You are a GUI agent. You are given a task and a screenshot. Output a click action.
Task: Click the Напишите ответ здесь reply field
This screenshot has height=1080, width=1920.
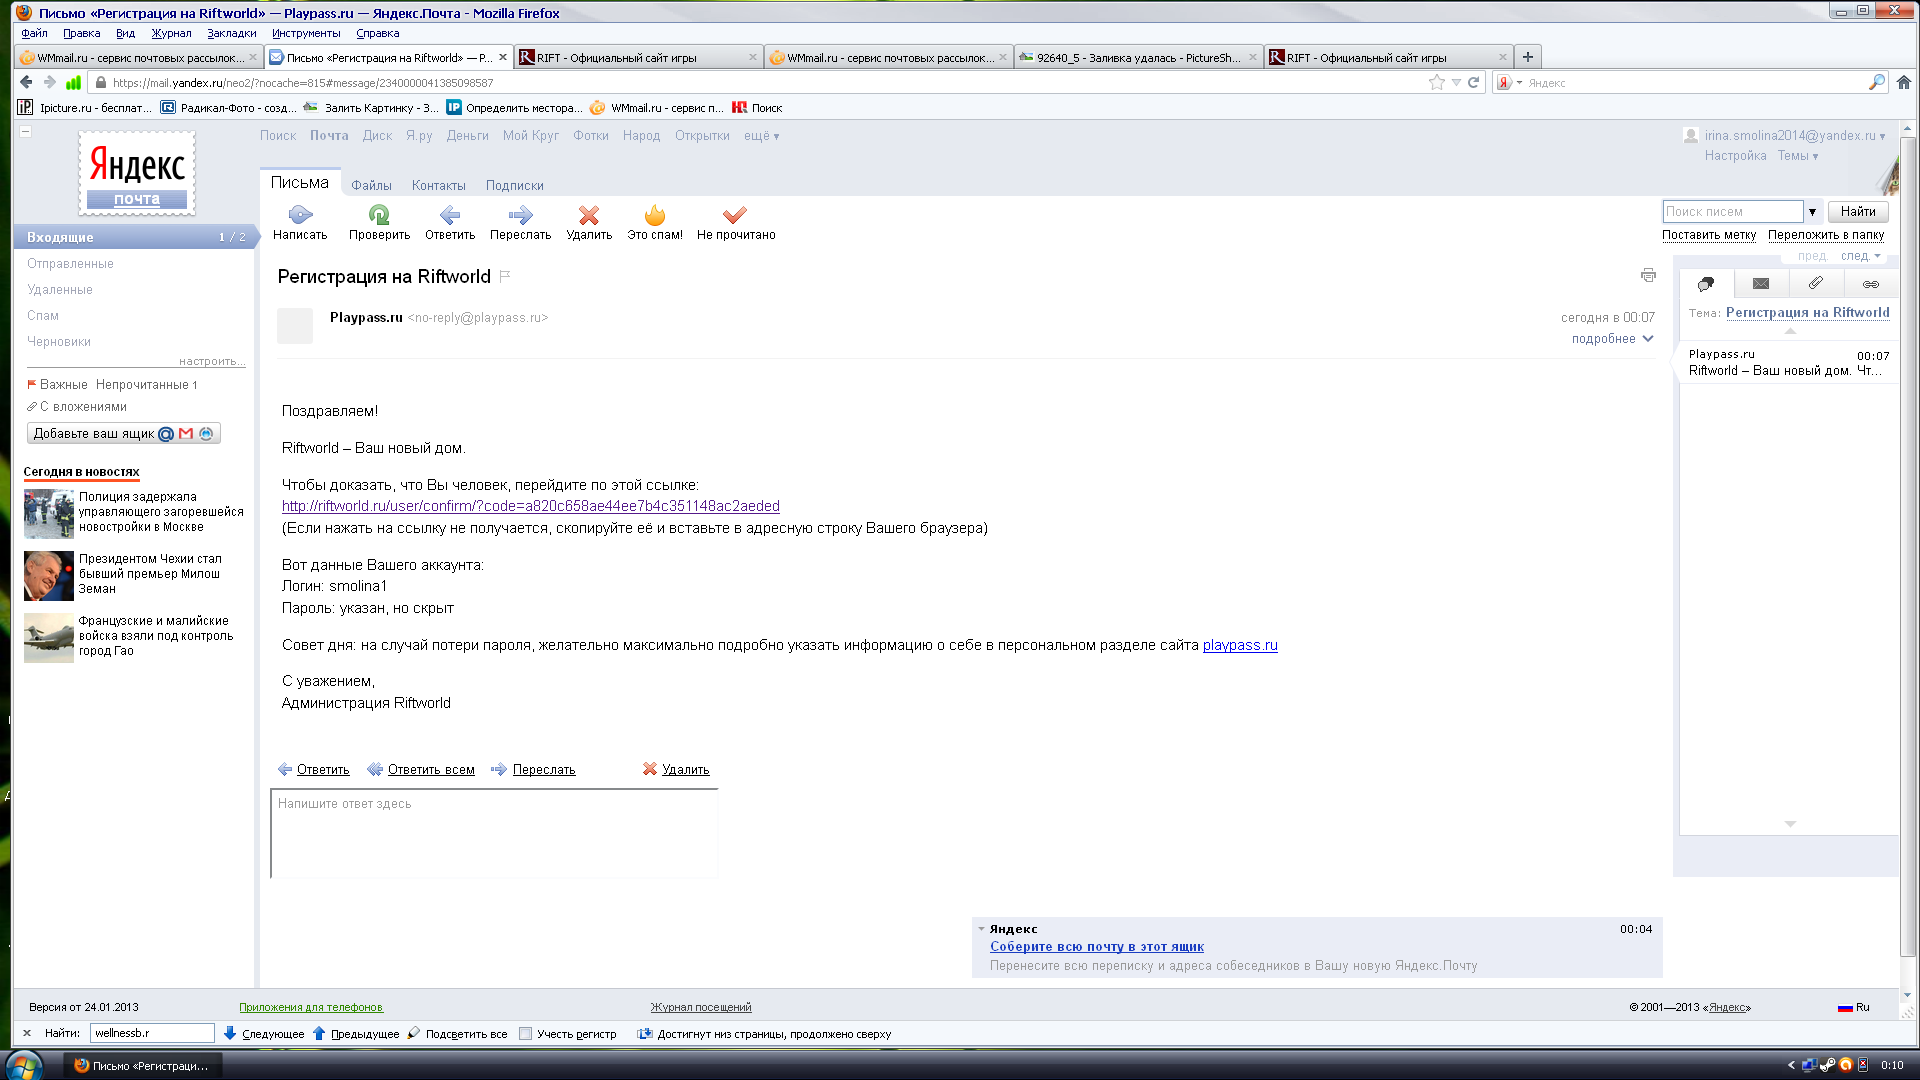click(x=494, y=833)
